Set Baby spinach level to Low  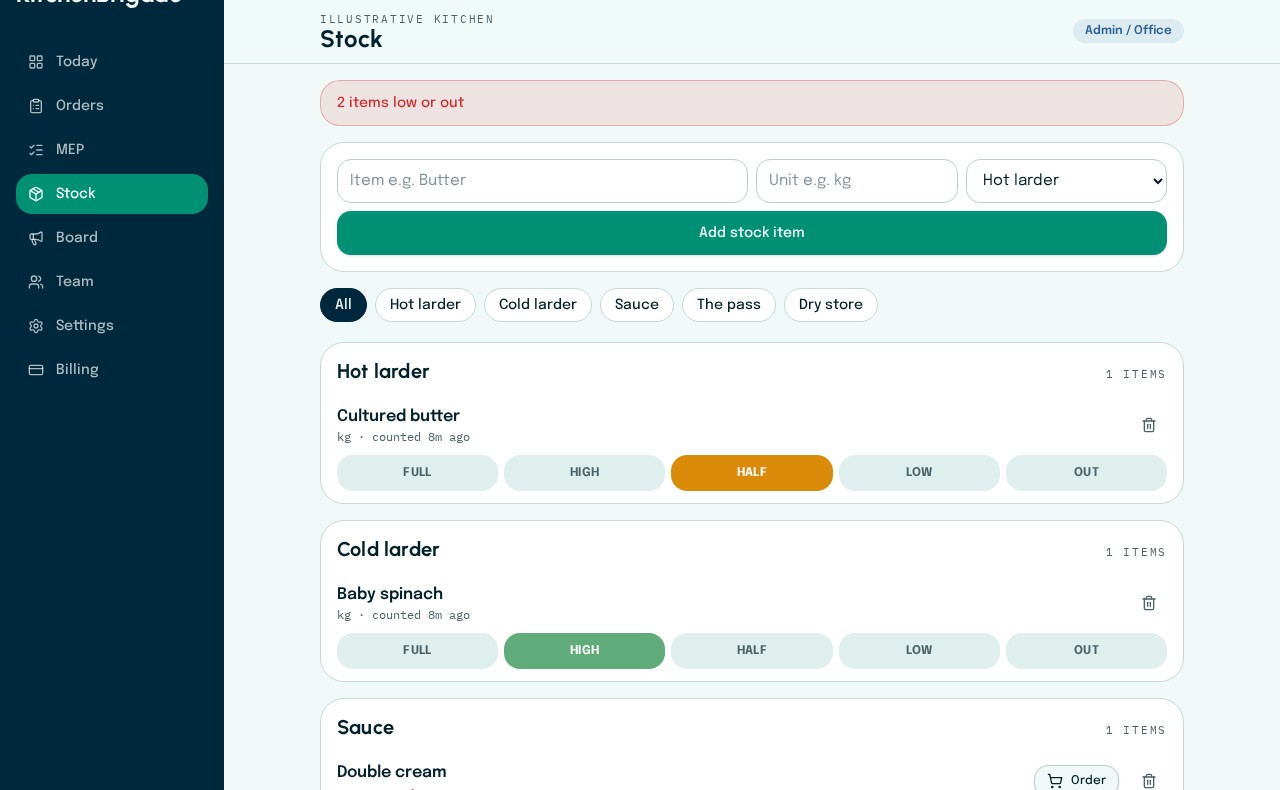click(x=919, y=651)
